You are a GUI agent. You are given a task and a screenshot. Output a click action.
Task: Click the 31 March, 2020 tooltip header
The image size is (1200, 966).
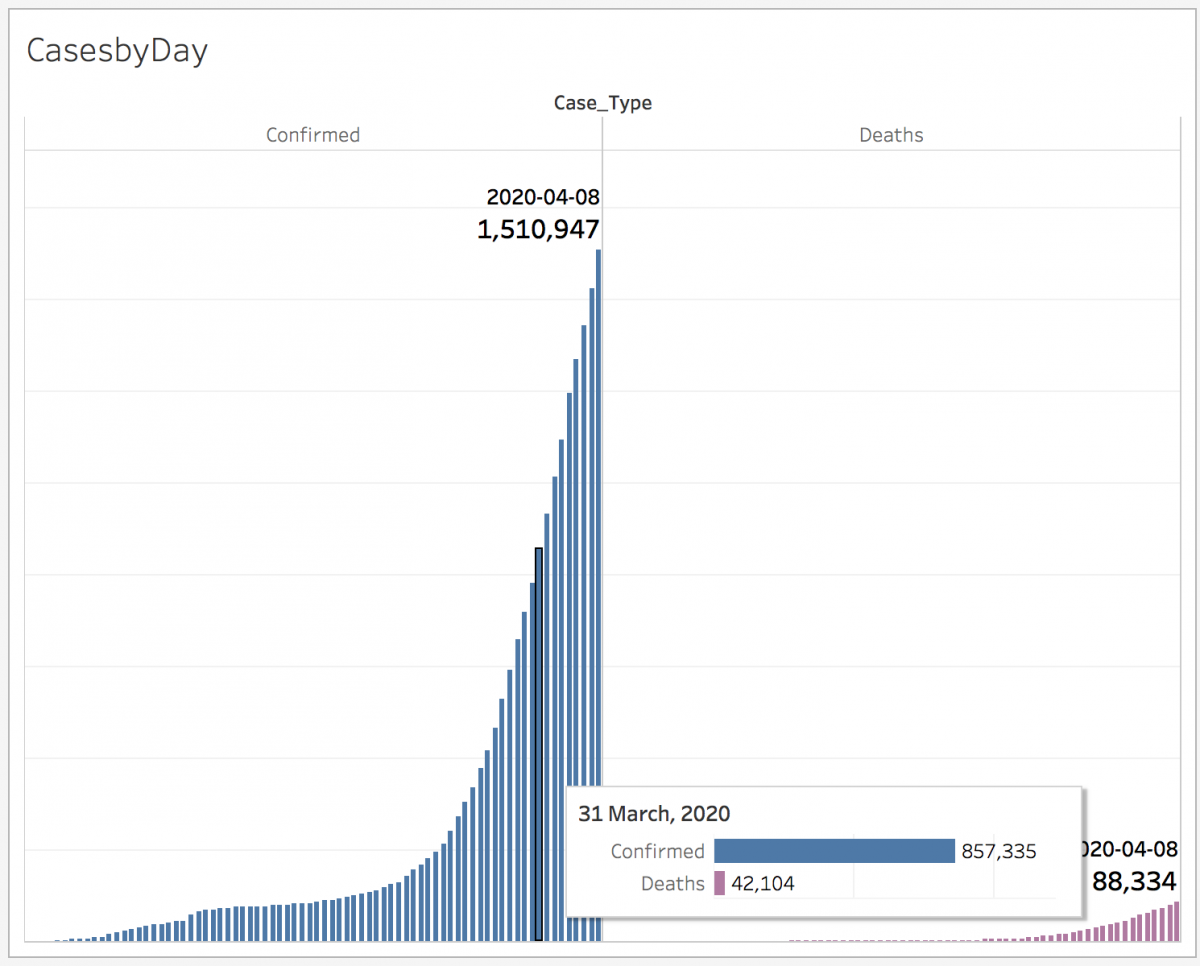point(655,814)
